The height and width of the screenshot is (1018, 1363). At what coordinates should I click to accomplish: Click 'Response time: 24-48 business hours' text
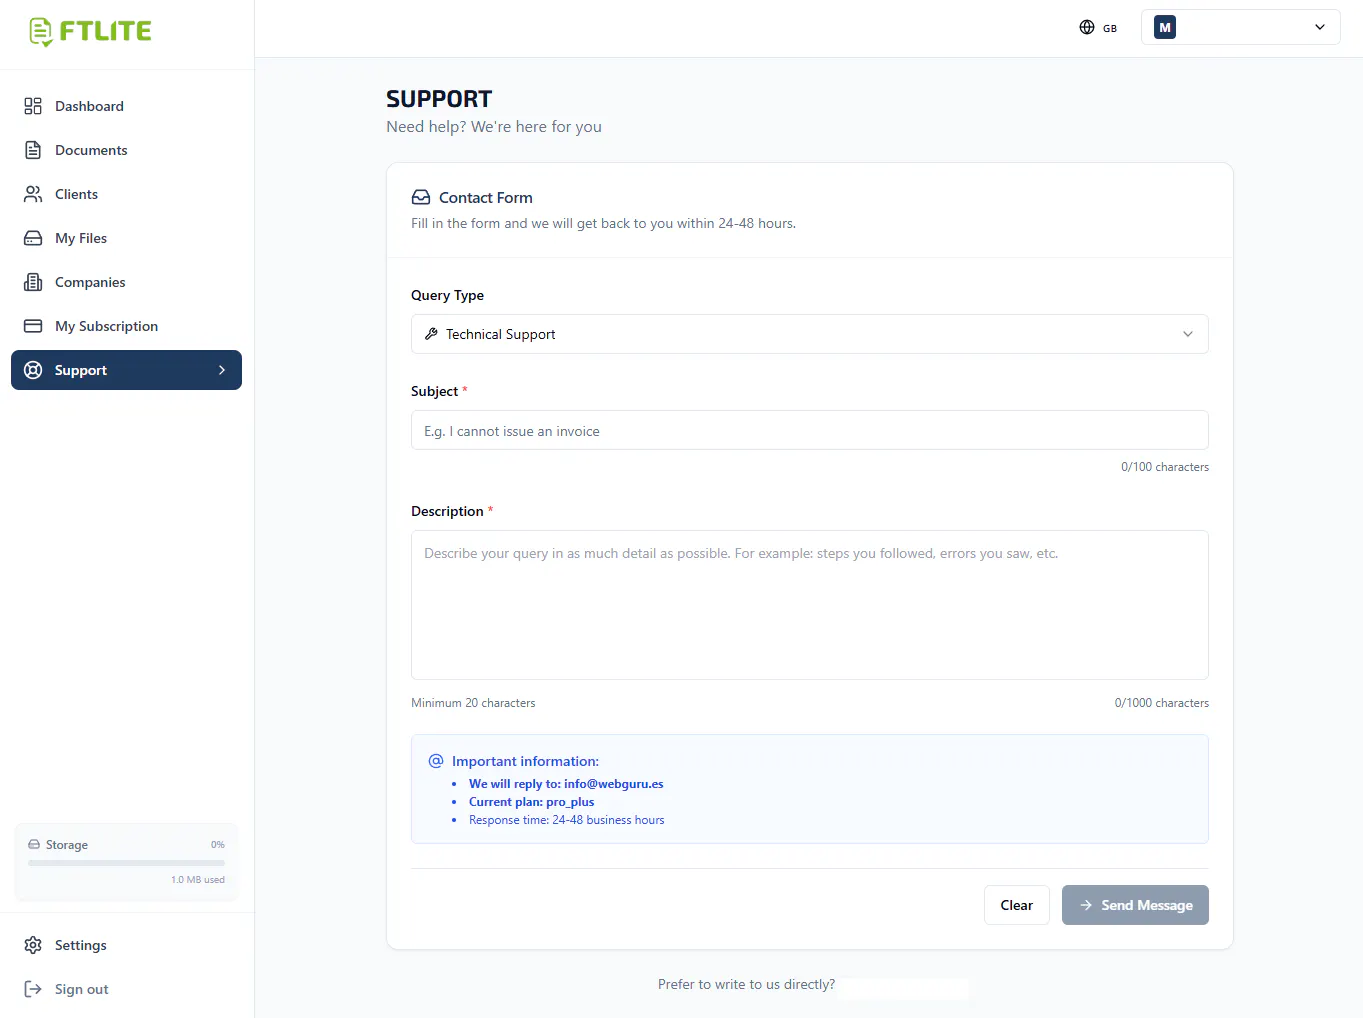coord(567,820)
